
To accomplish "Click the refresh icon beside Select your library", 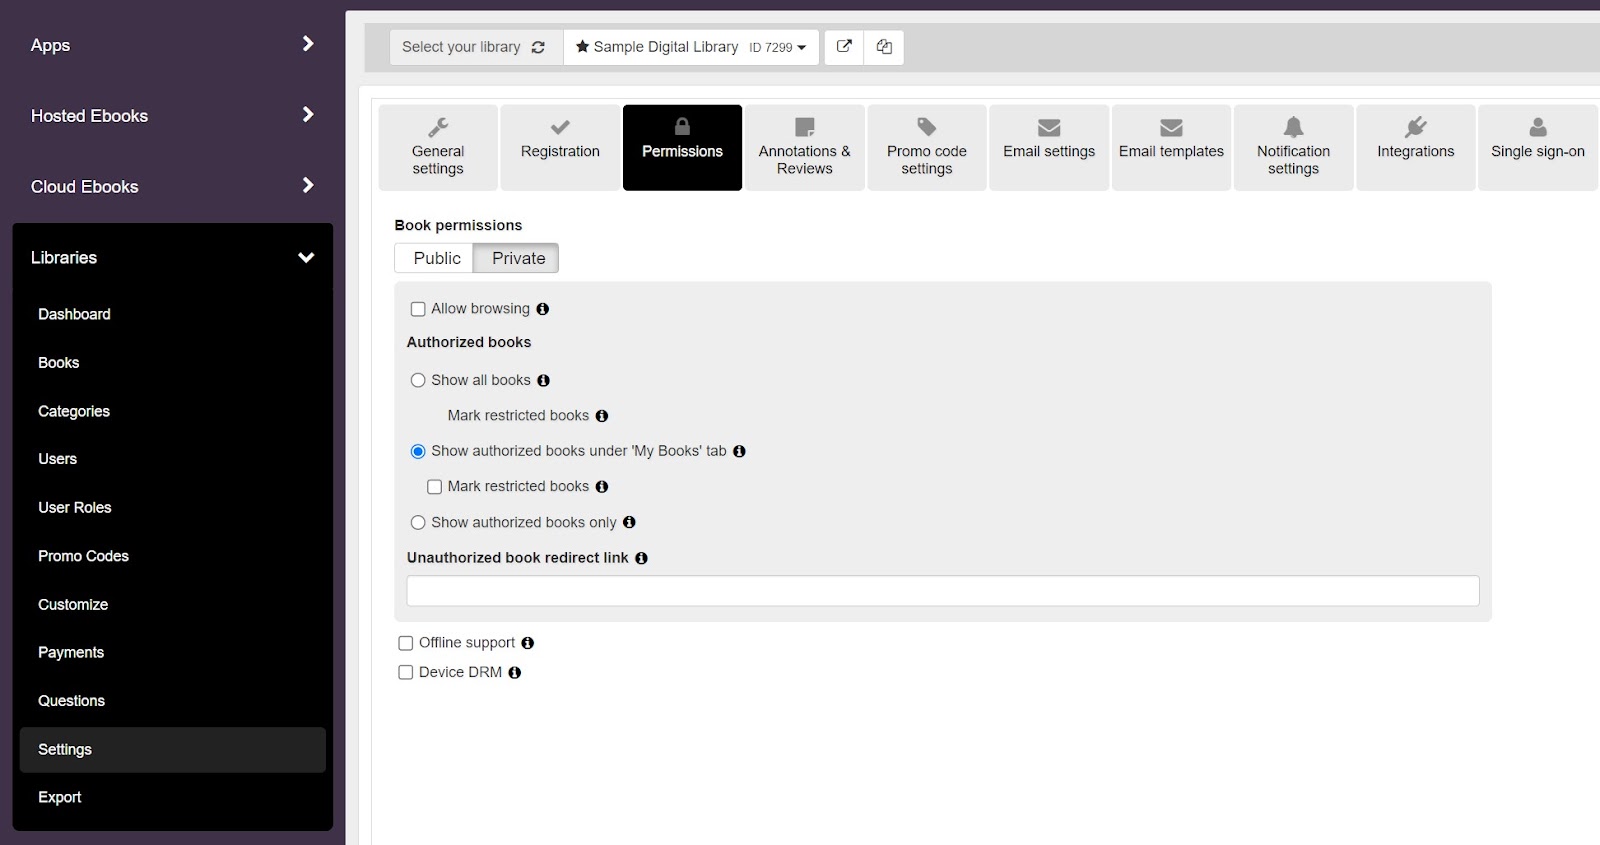I will point(538,47).
